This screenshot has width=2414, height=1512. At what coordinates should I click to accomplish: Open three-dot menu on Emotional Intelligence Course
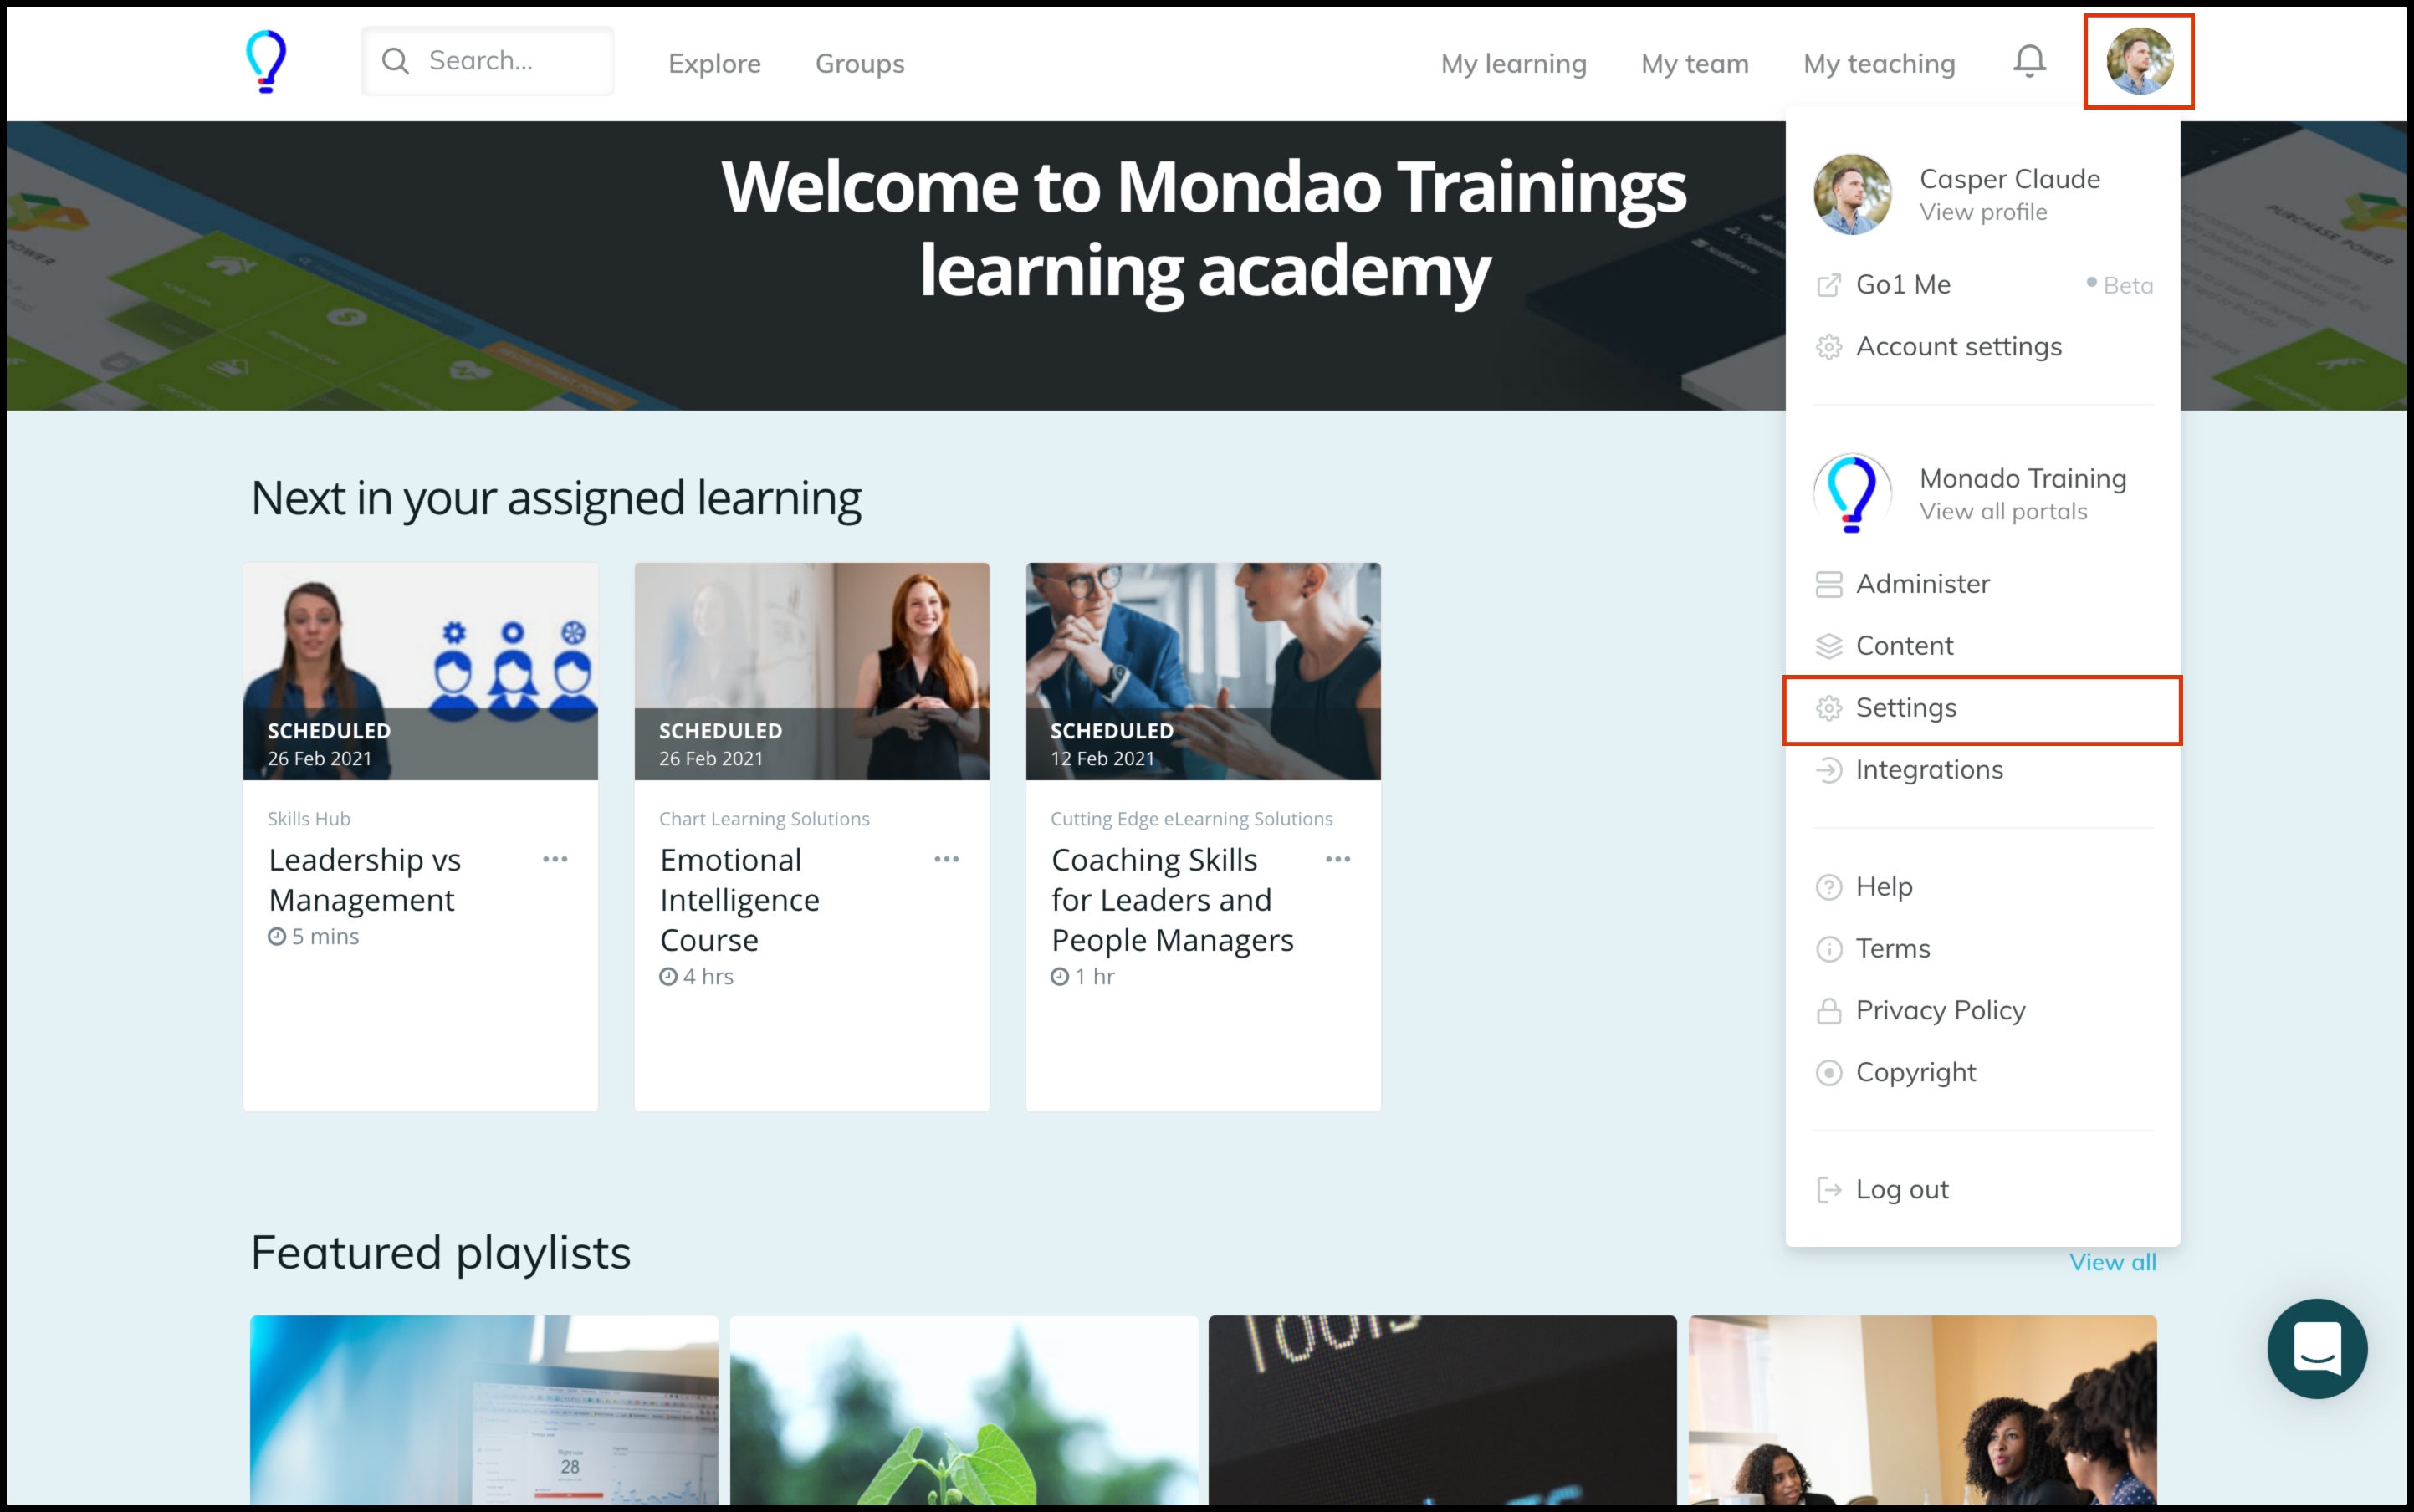click(x=946, y=859)
